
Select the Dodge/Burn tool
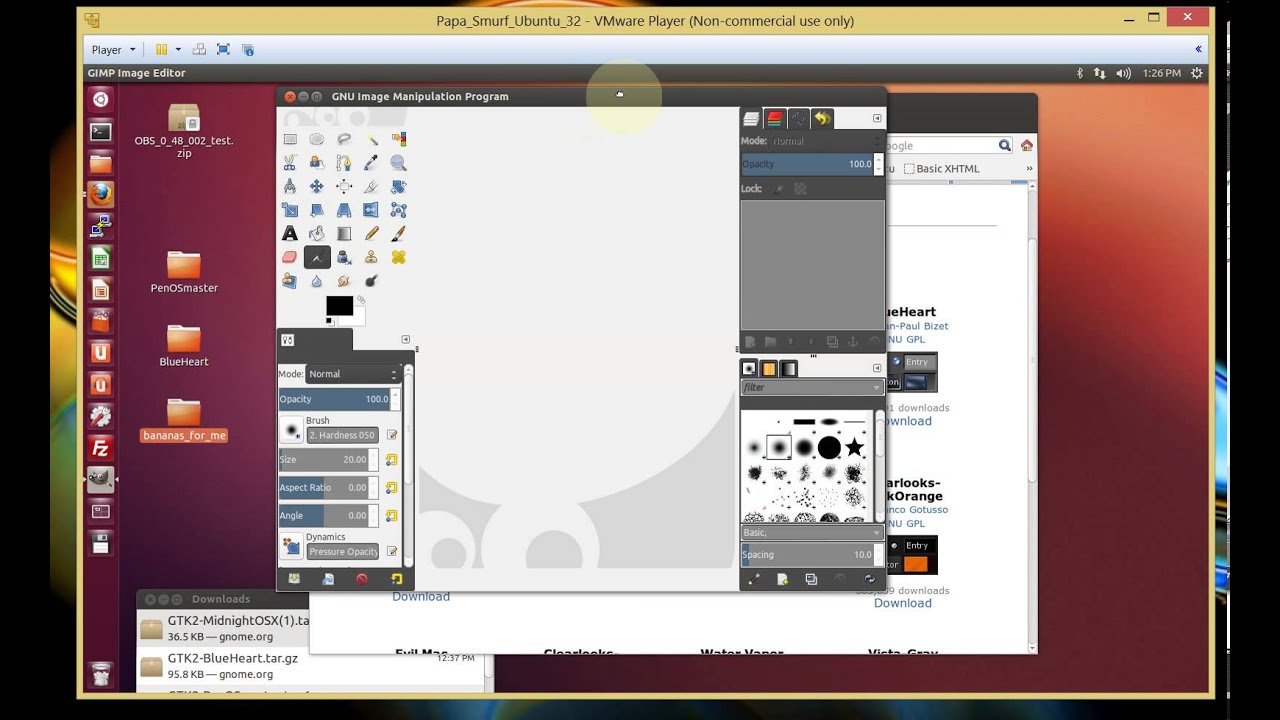(371, 281)
